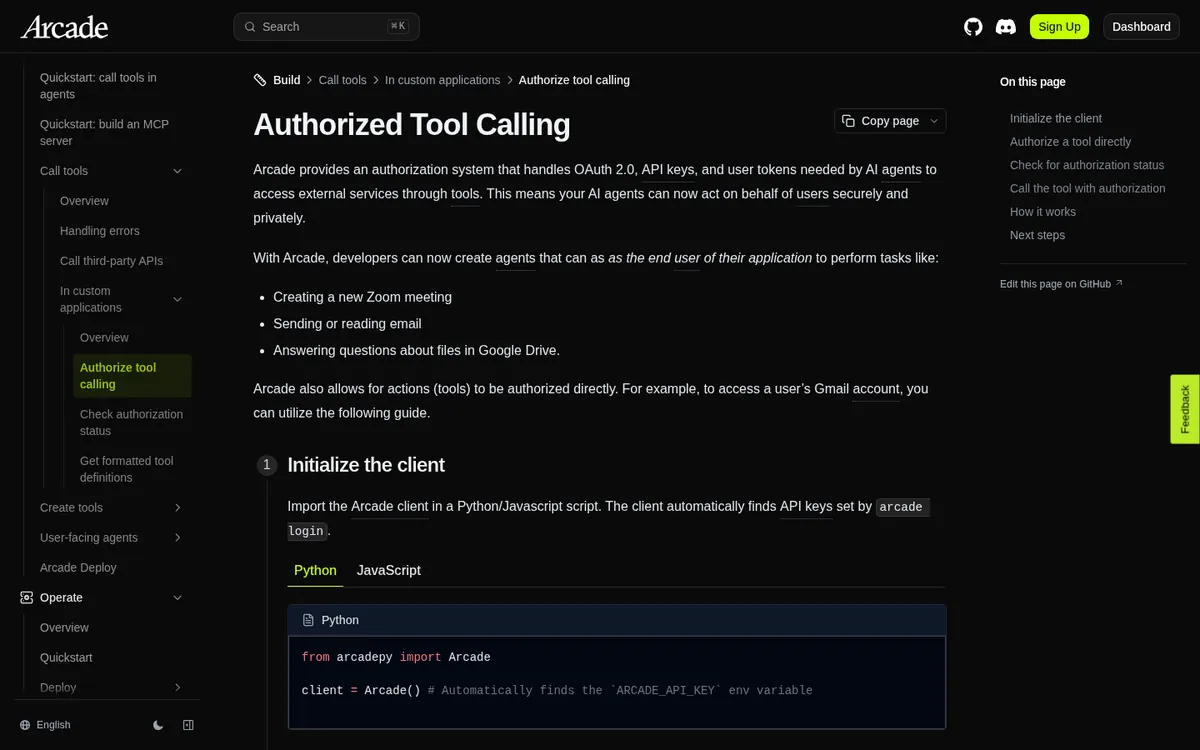This screenshot has height=750, width=1200.
Task: Expand Create tools chevron
Action: pos(177,507)
